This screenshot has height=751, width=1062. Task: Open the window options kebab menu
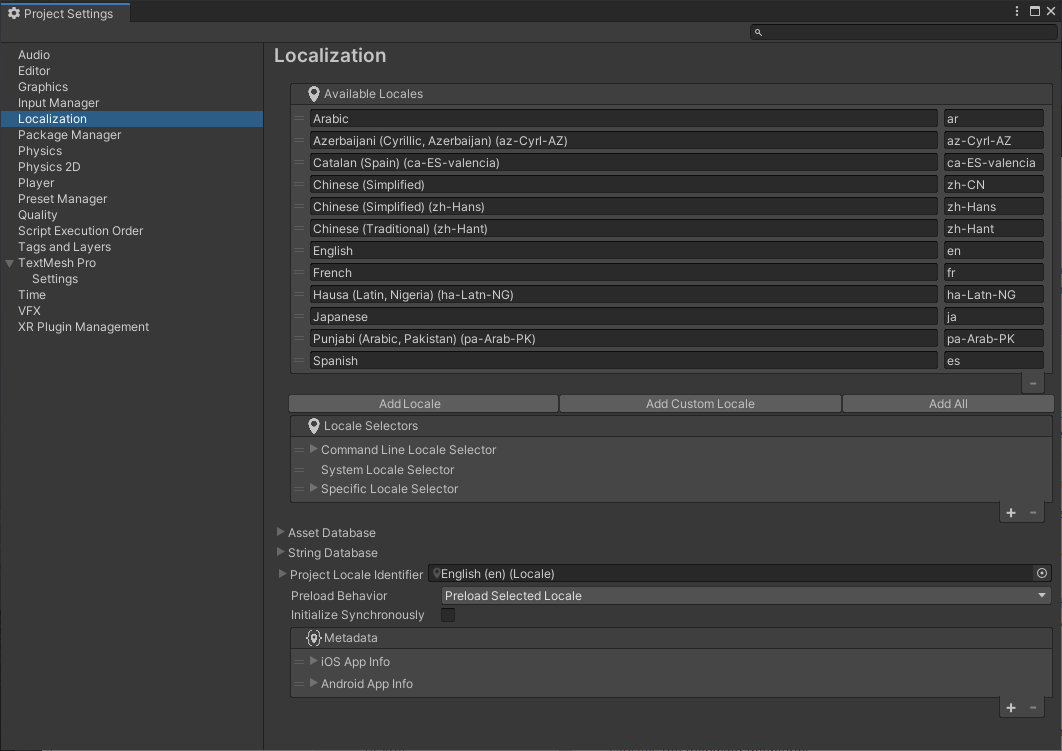[x=1017, y=11]
